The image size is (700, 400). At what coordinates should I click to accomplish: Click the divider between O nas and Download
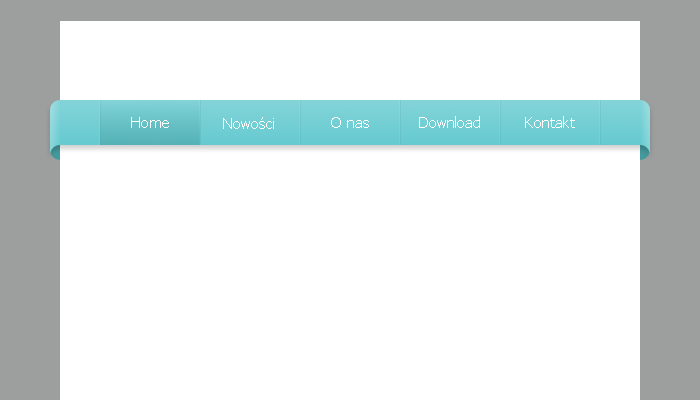coord(400,123)
